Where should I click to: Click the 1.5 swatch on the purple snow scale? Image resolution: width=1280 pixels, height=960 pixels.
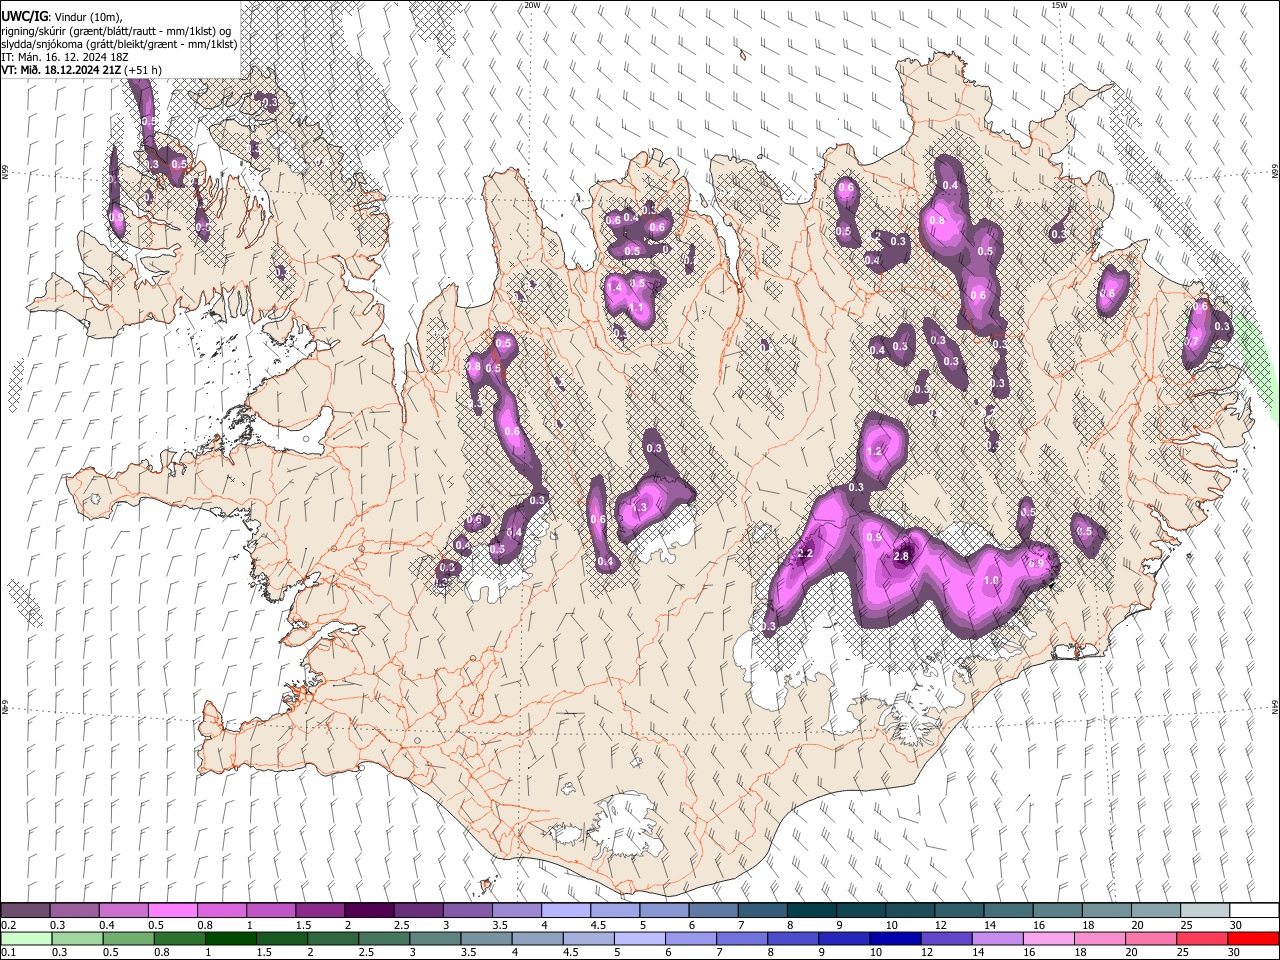click(x=319, y=910)
